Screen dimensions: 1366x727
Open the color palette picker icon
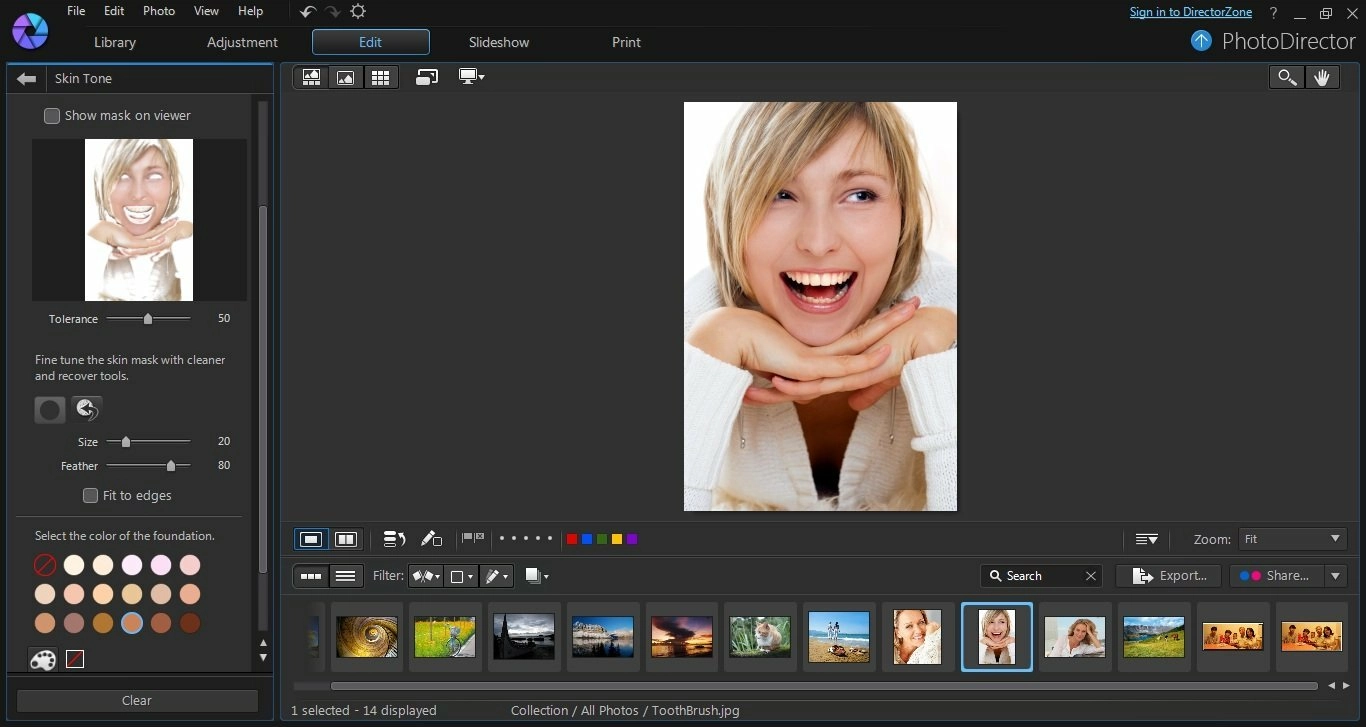tap(43, 660)
